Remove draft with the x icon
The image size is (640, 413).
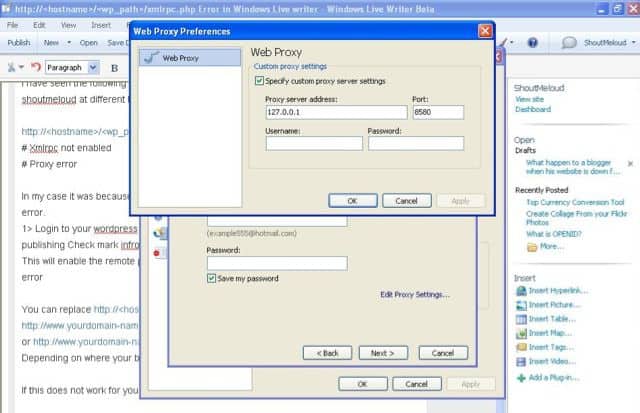click(630, 163)
